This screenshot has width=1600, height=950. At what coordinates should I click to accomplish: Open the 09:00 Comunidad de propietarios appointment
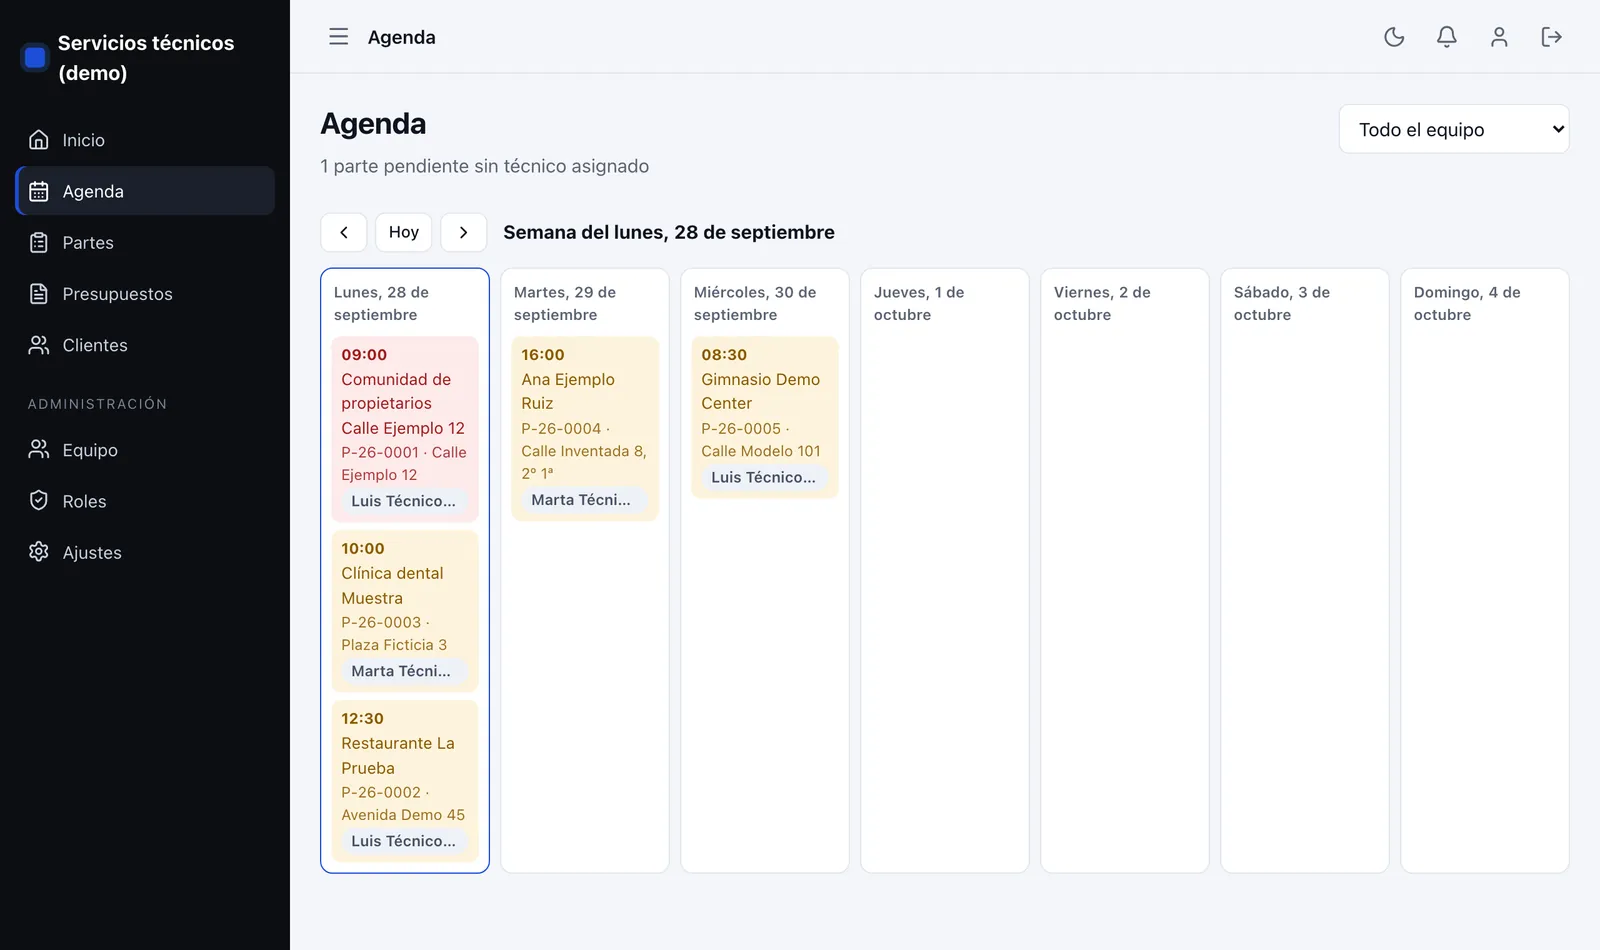pyautogui.click(x=405, y=429)
